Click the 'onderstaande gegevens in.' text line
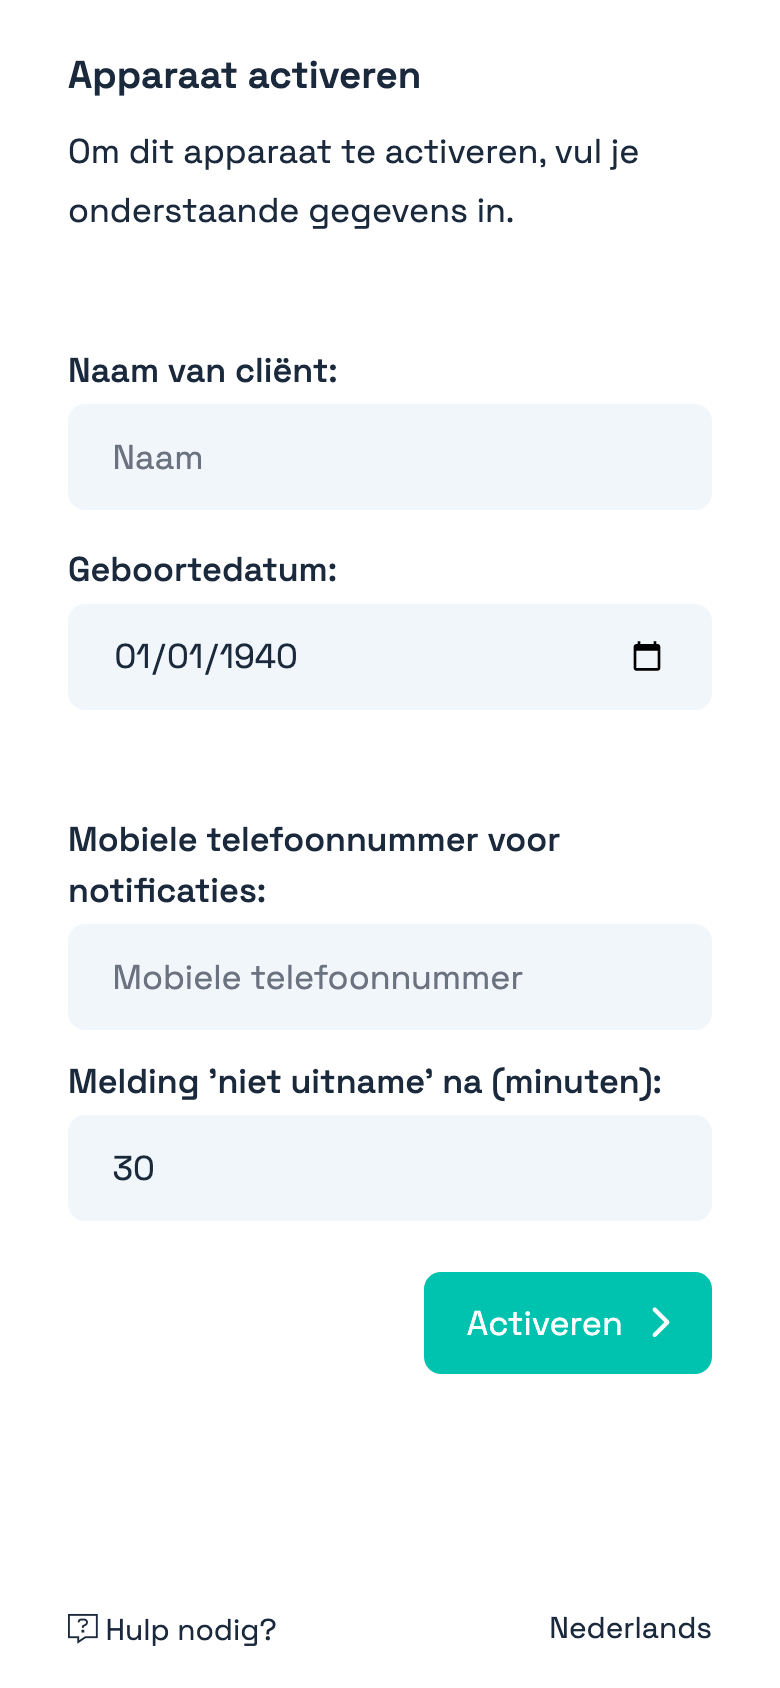 pos(291,211)
